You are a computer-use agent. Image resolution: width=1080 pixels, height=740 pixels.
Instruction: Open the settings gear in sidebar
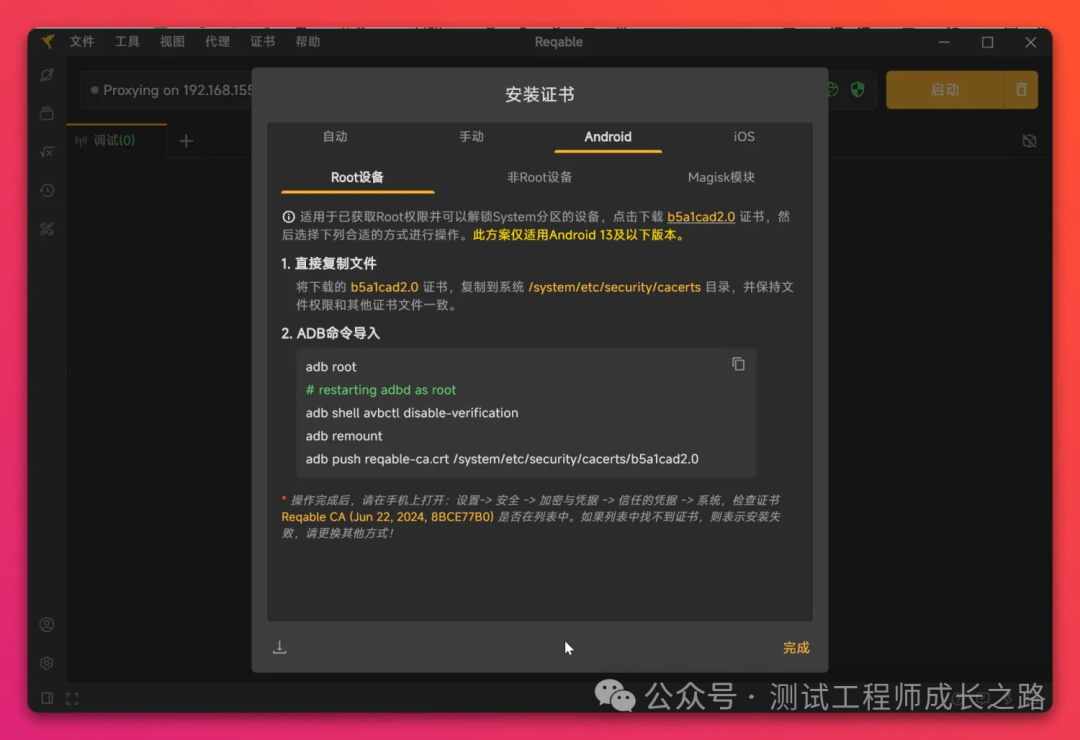point(47,663)
